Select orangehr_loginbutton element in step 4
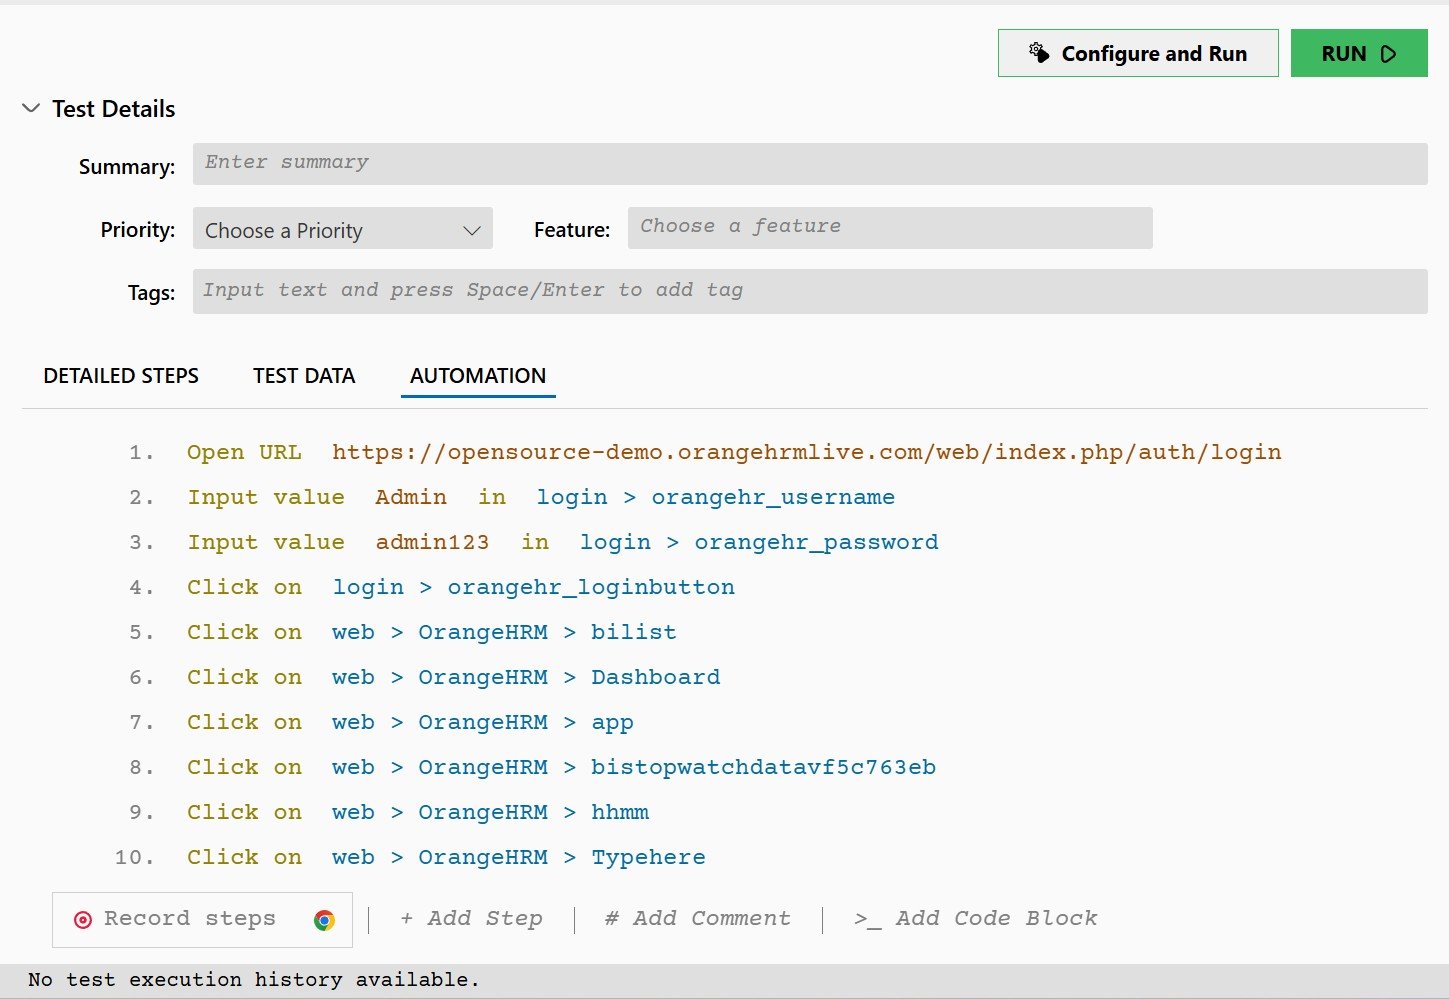1449x999 pixels. point(591,587)
